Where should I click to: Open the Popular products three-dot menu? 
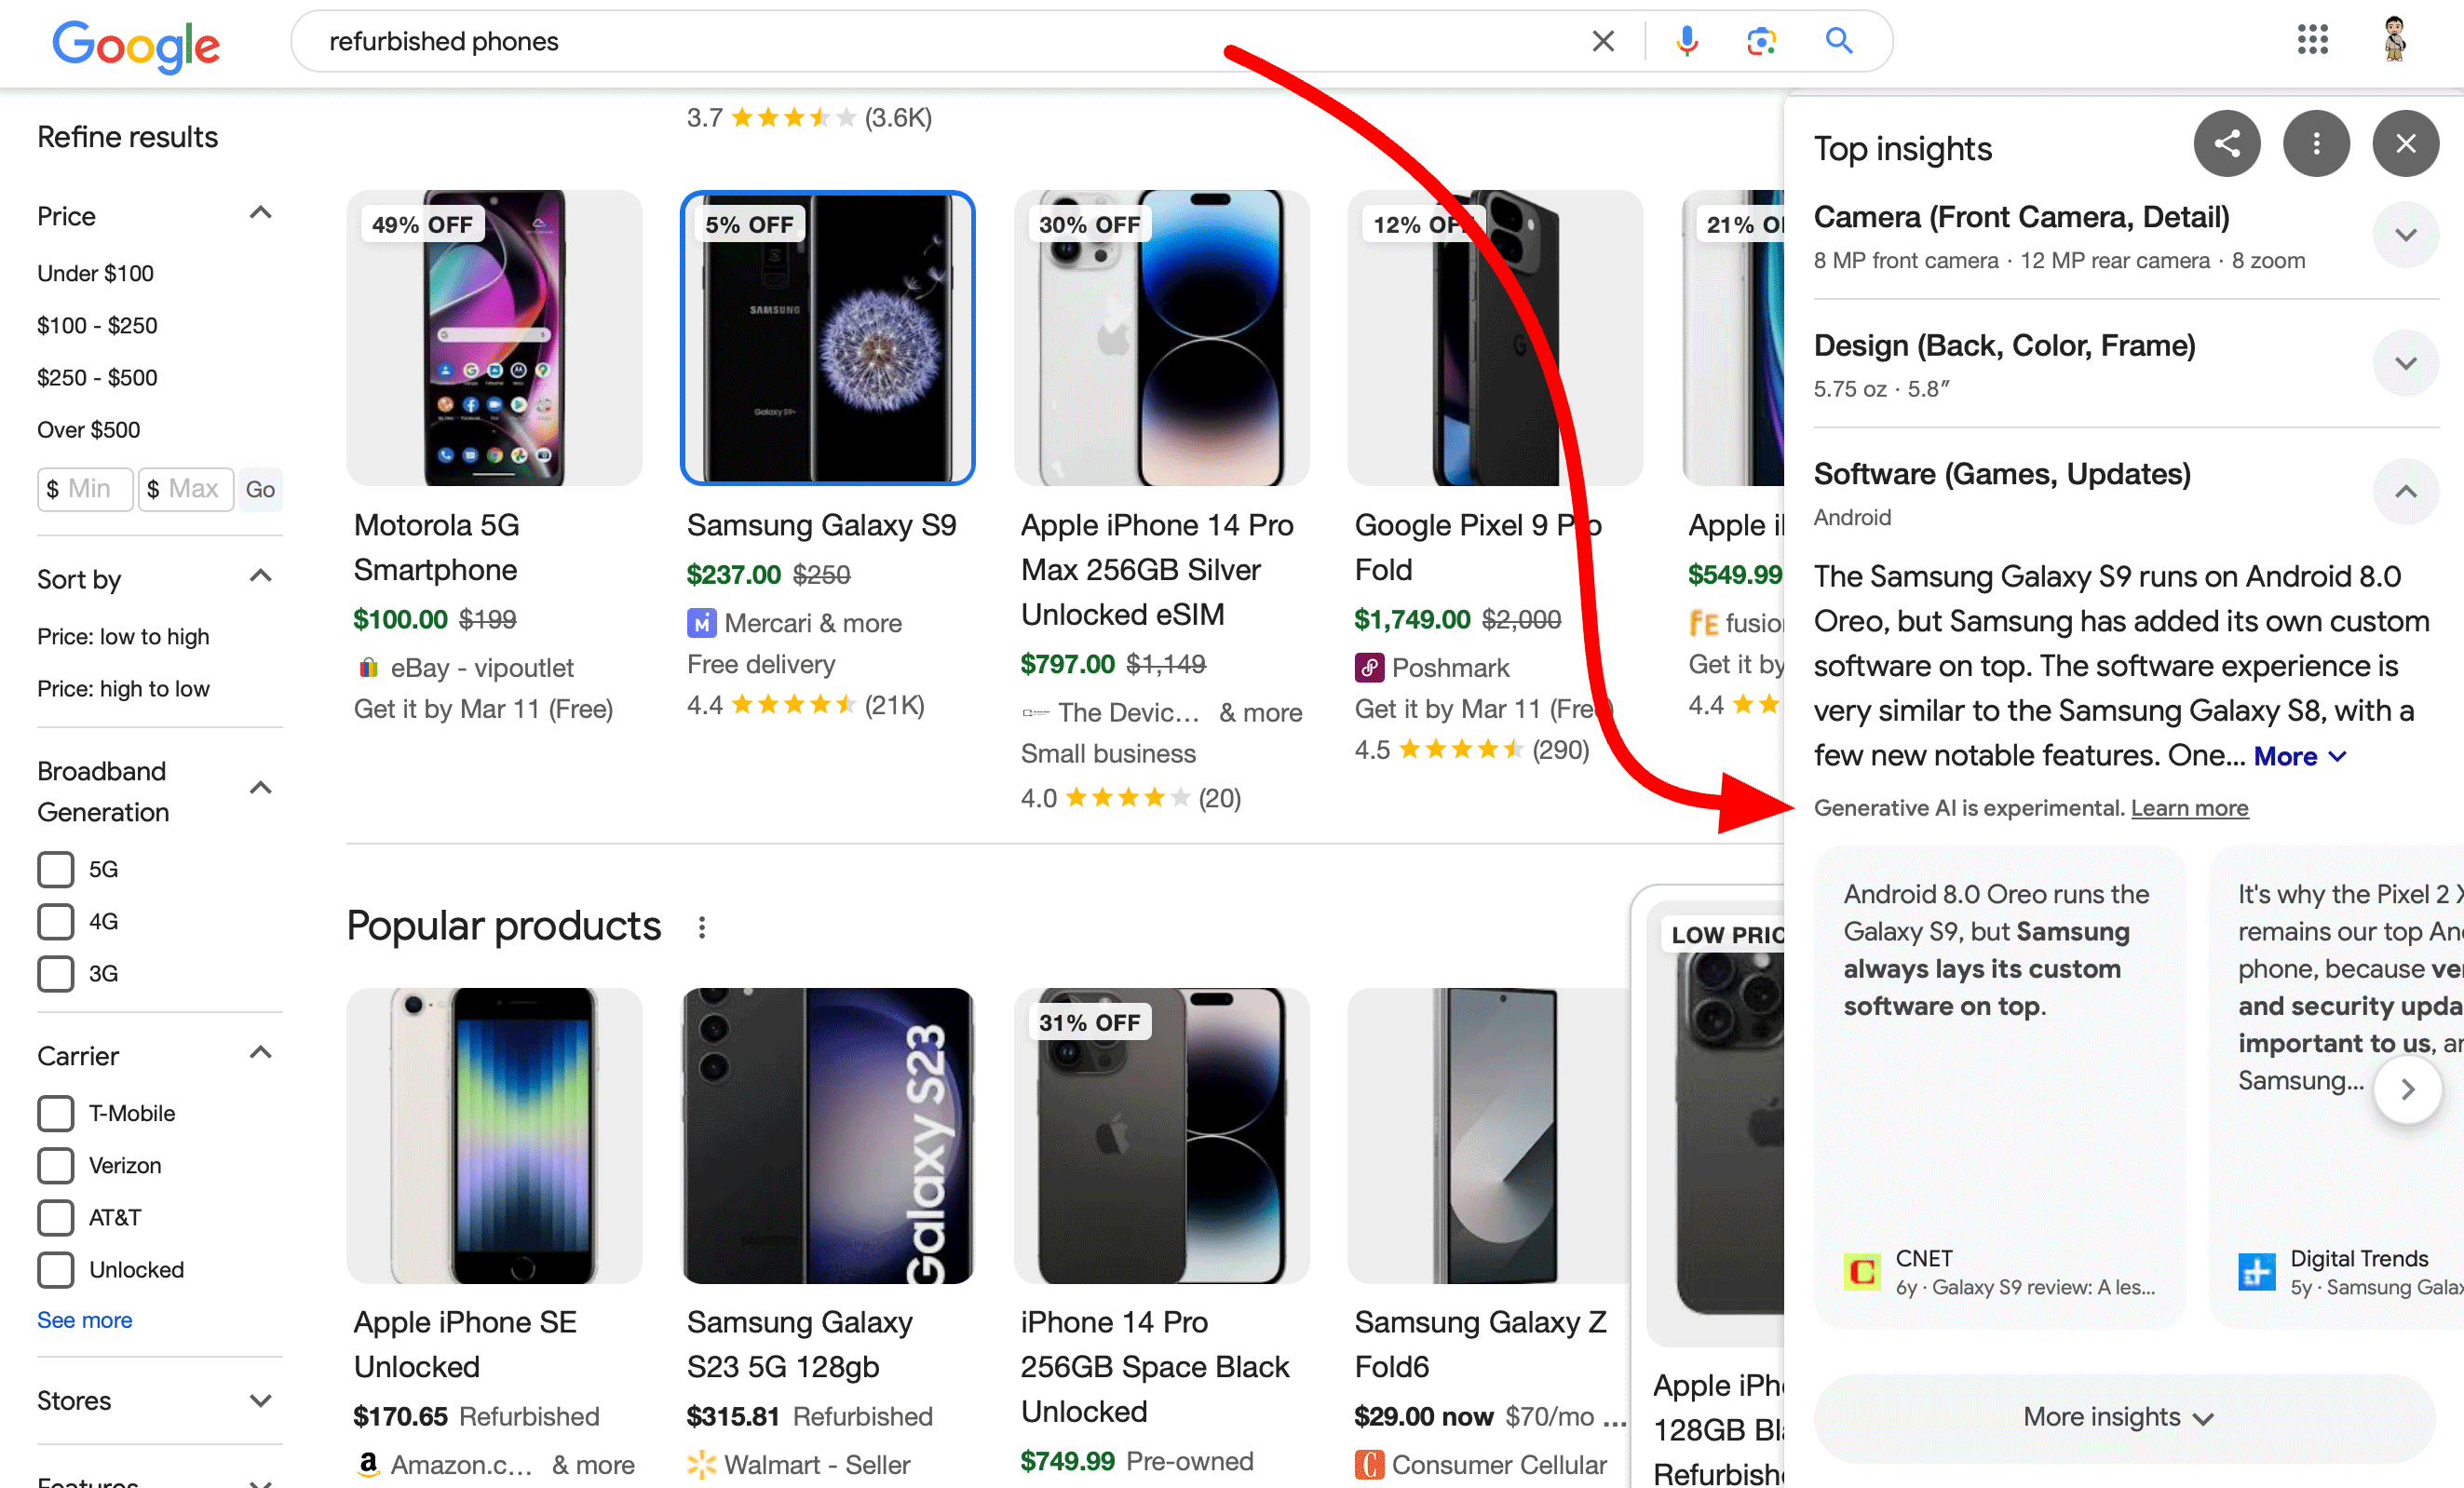pos(703,928)
